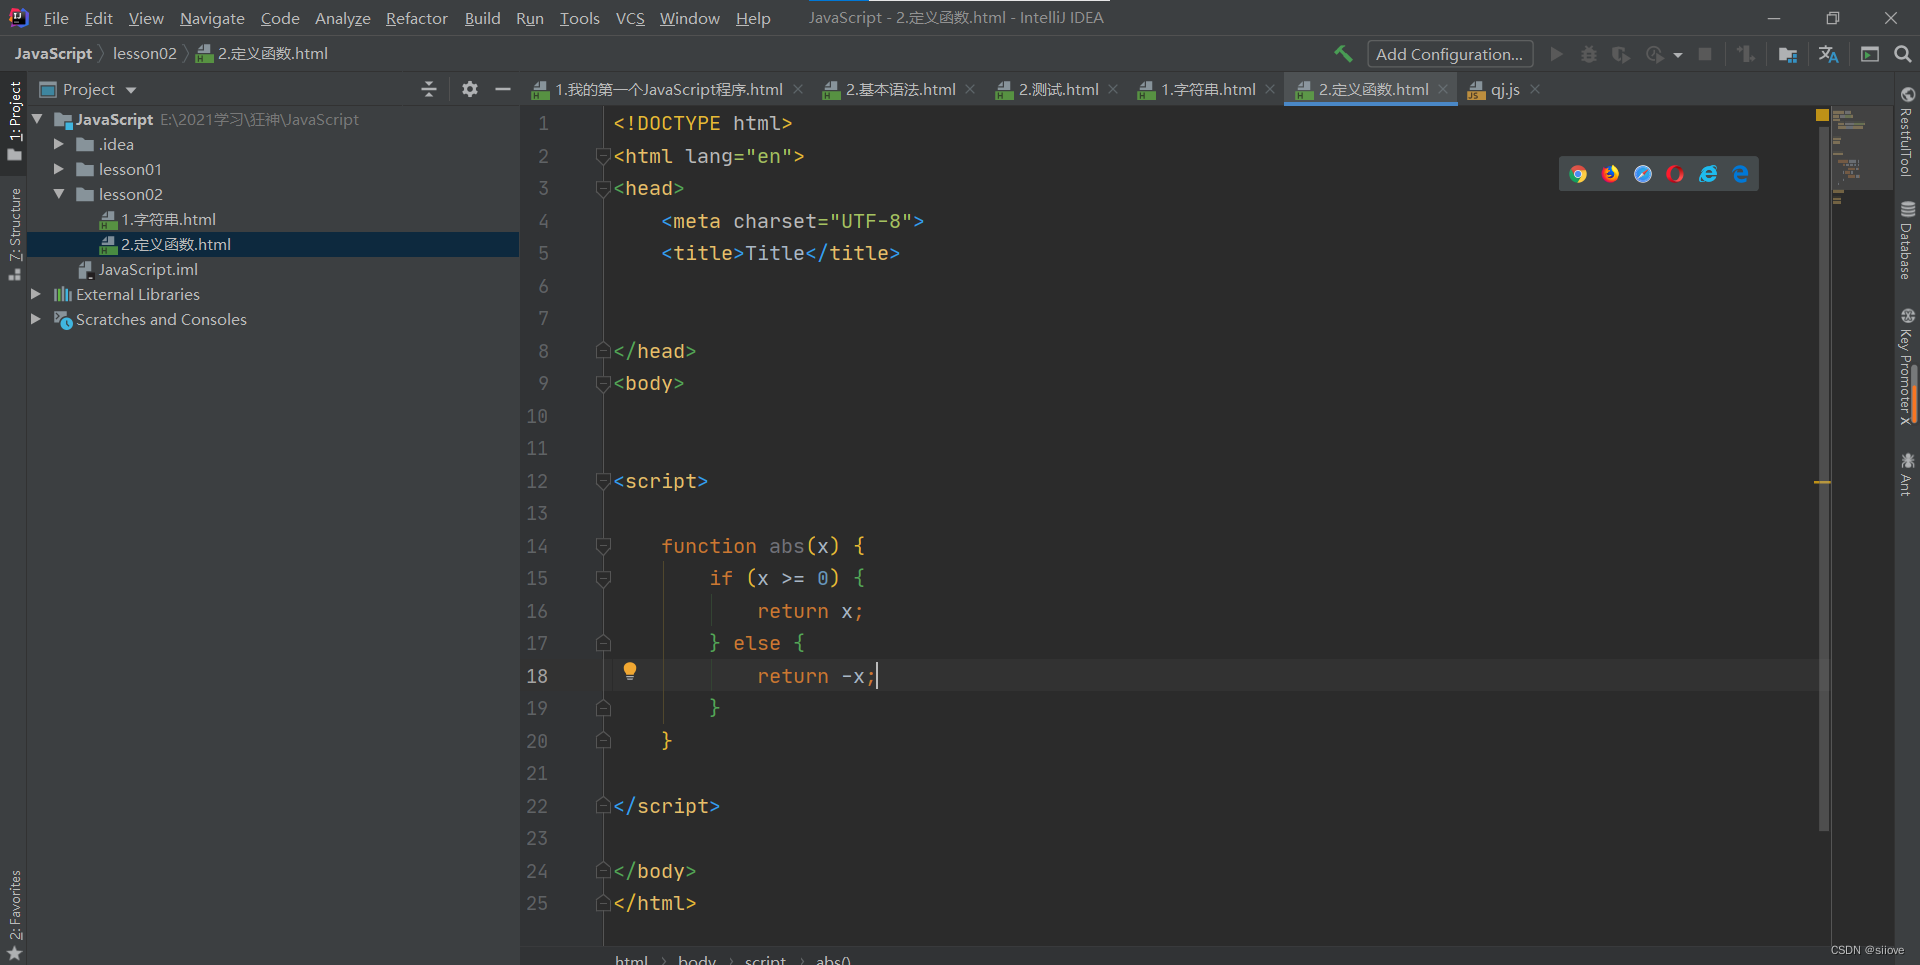
Task: Click the Run play icon
Action: pyautogui.click(x=1556, y=54)
